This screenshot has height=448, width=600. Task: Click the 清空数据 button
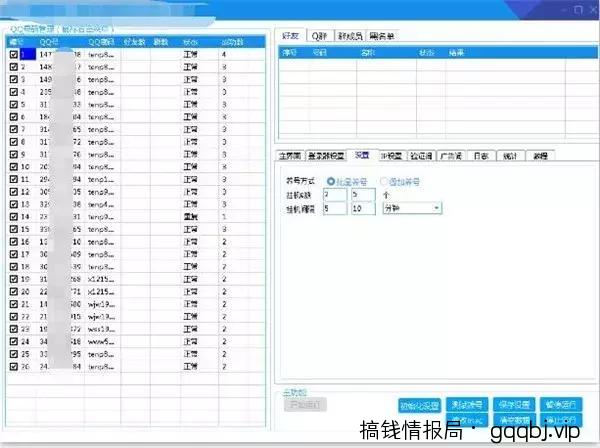pyautogui.click(x=514, y=420)
